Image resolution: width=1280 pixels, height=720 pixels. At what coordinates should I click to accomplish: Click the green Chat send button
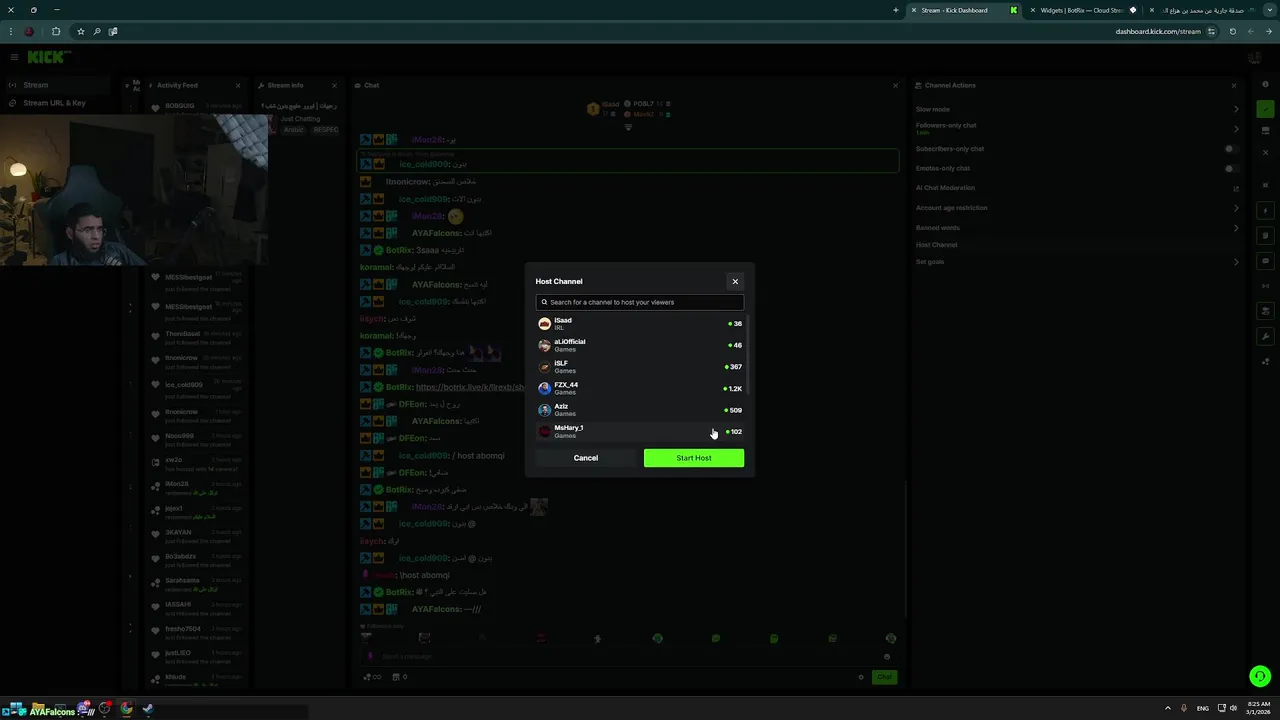coord(884,677)
